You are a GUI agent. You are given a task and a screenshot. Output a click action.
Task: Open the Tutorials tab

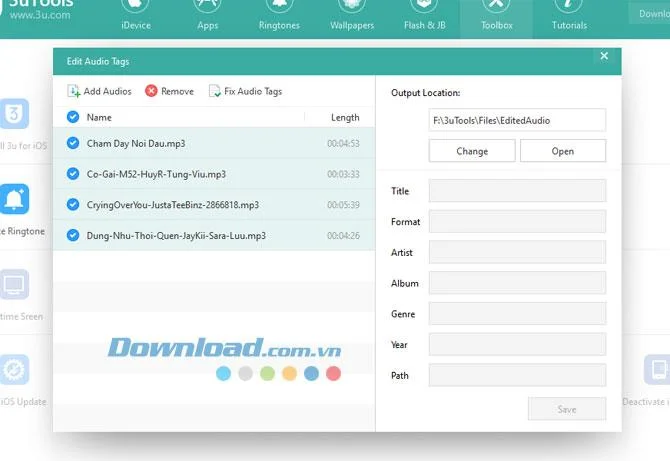pos(569,17)
